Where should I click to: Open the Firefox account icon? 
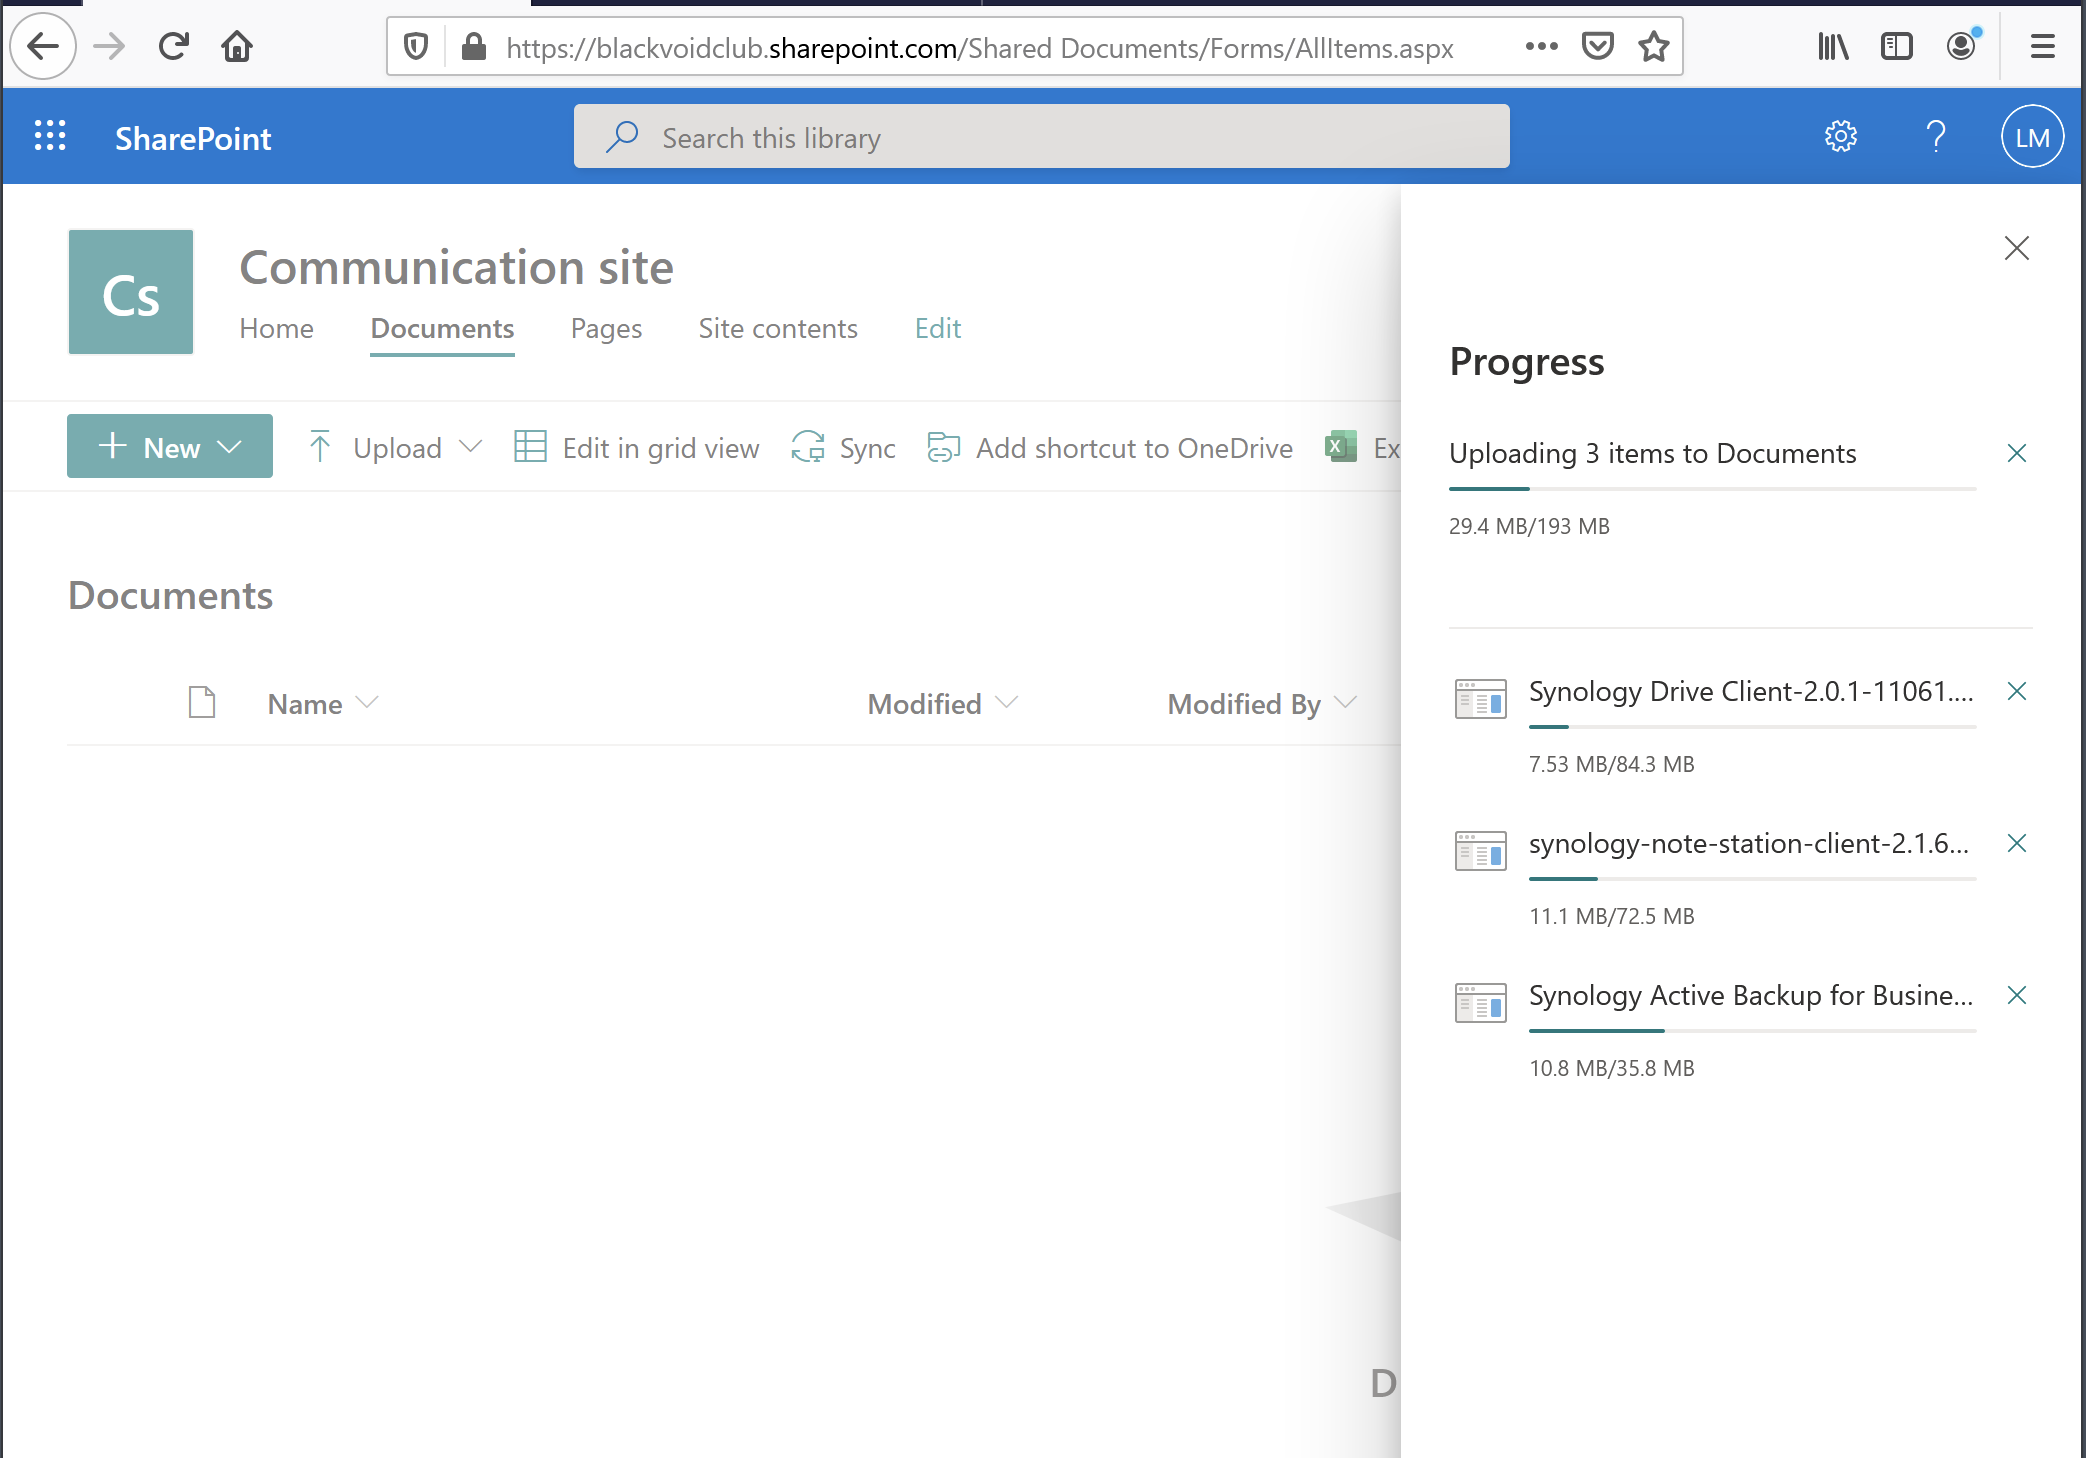(1962, 46)
